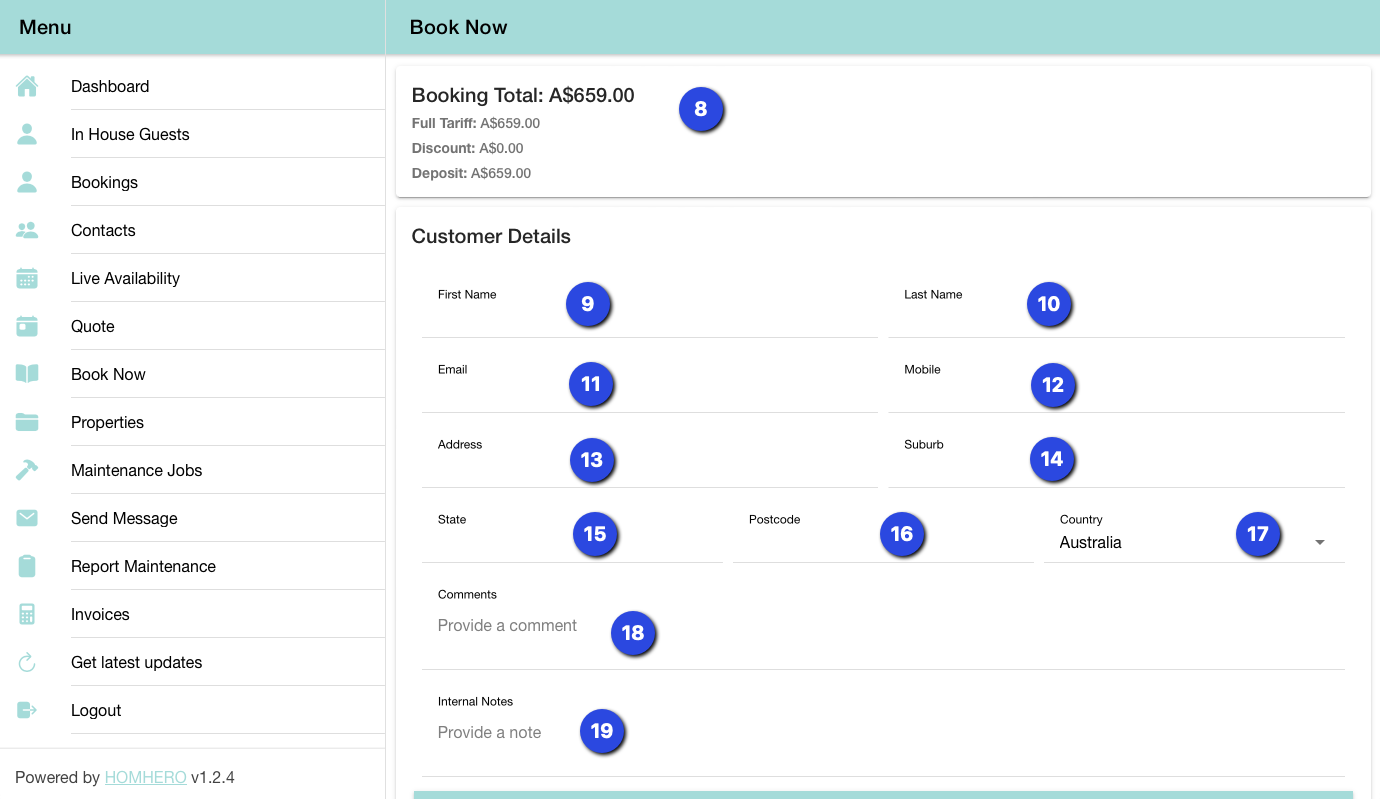Expand the Country dropdown arrow

(x=1319, y=543)
